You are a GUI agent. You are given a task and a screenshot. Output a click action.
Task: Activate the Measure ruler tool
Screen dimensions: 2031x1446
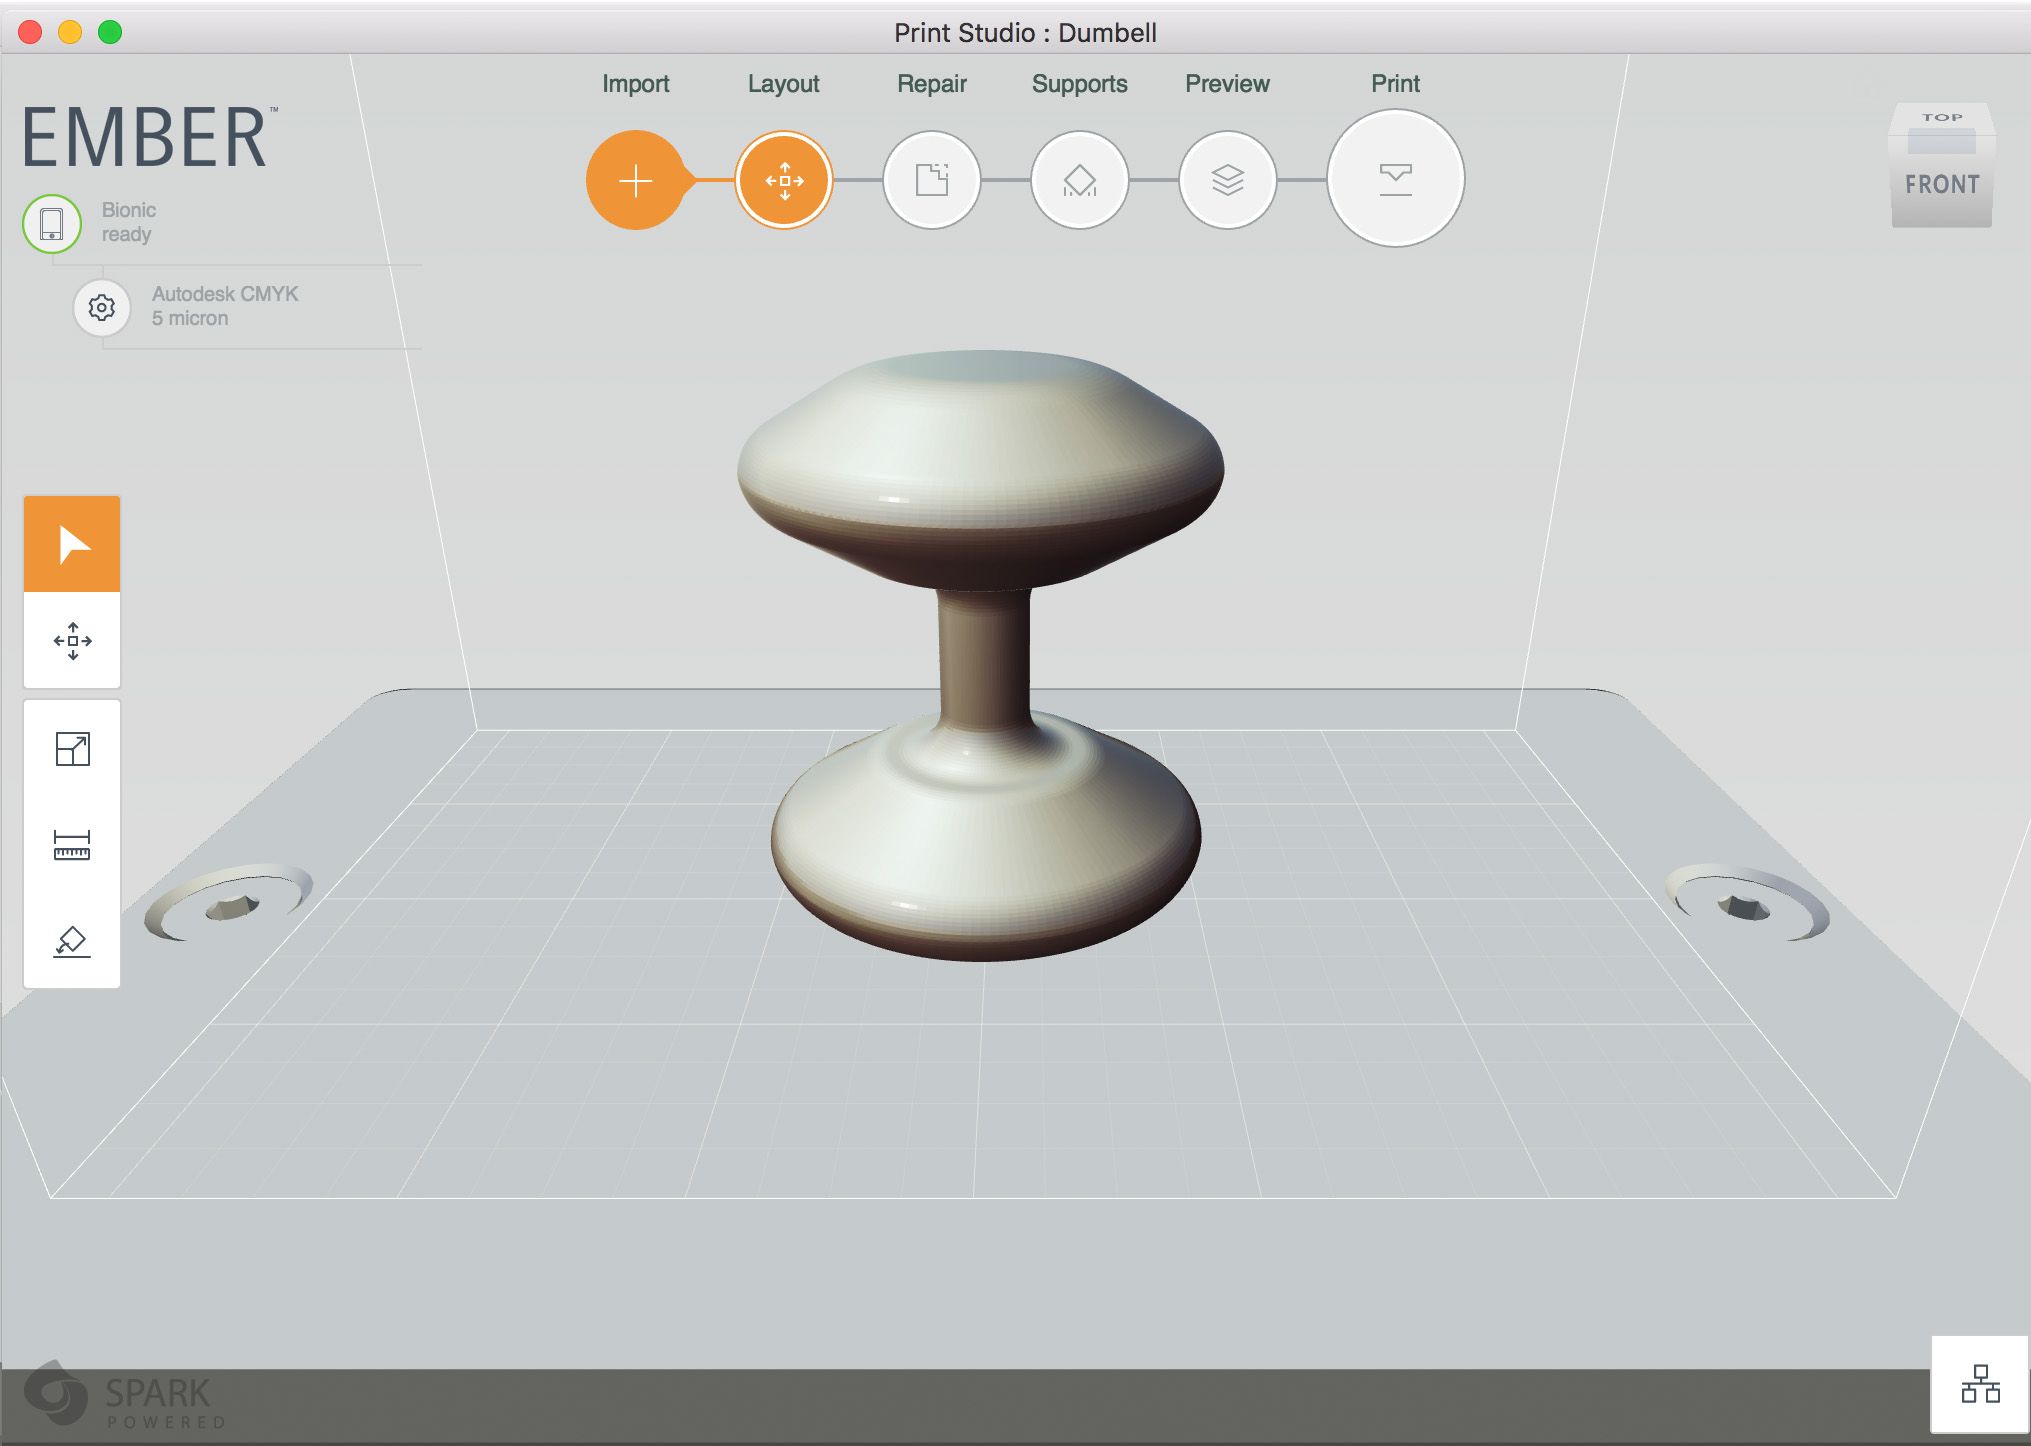(71, 845)
